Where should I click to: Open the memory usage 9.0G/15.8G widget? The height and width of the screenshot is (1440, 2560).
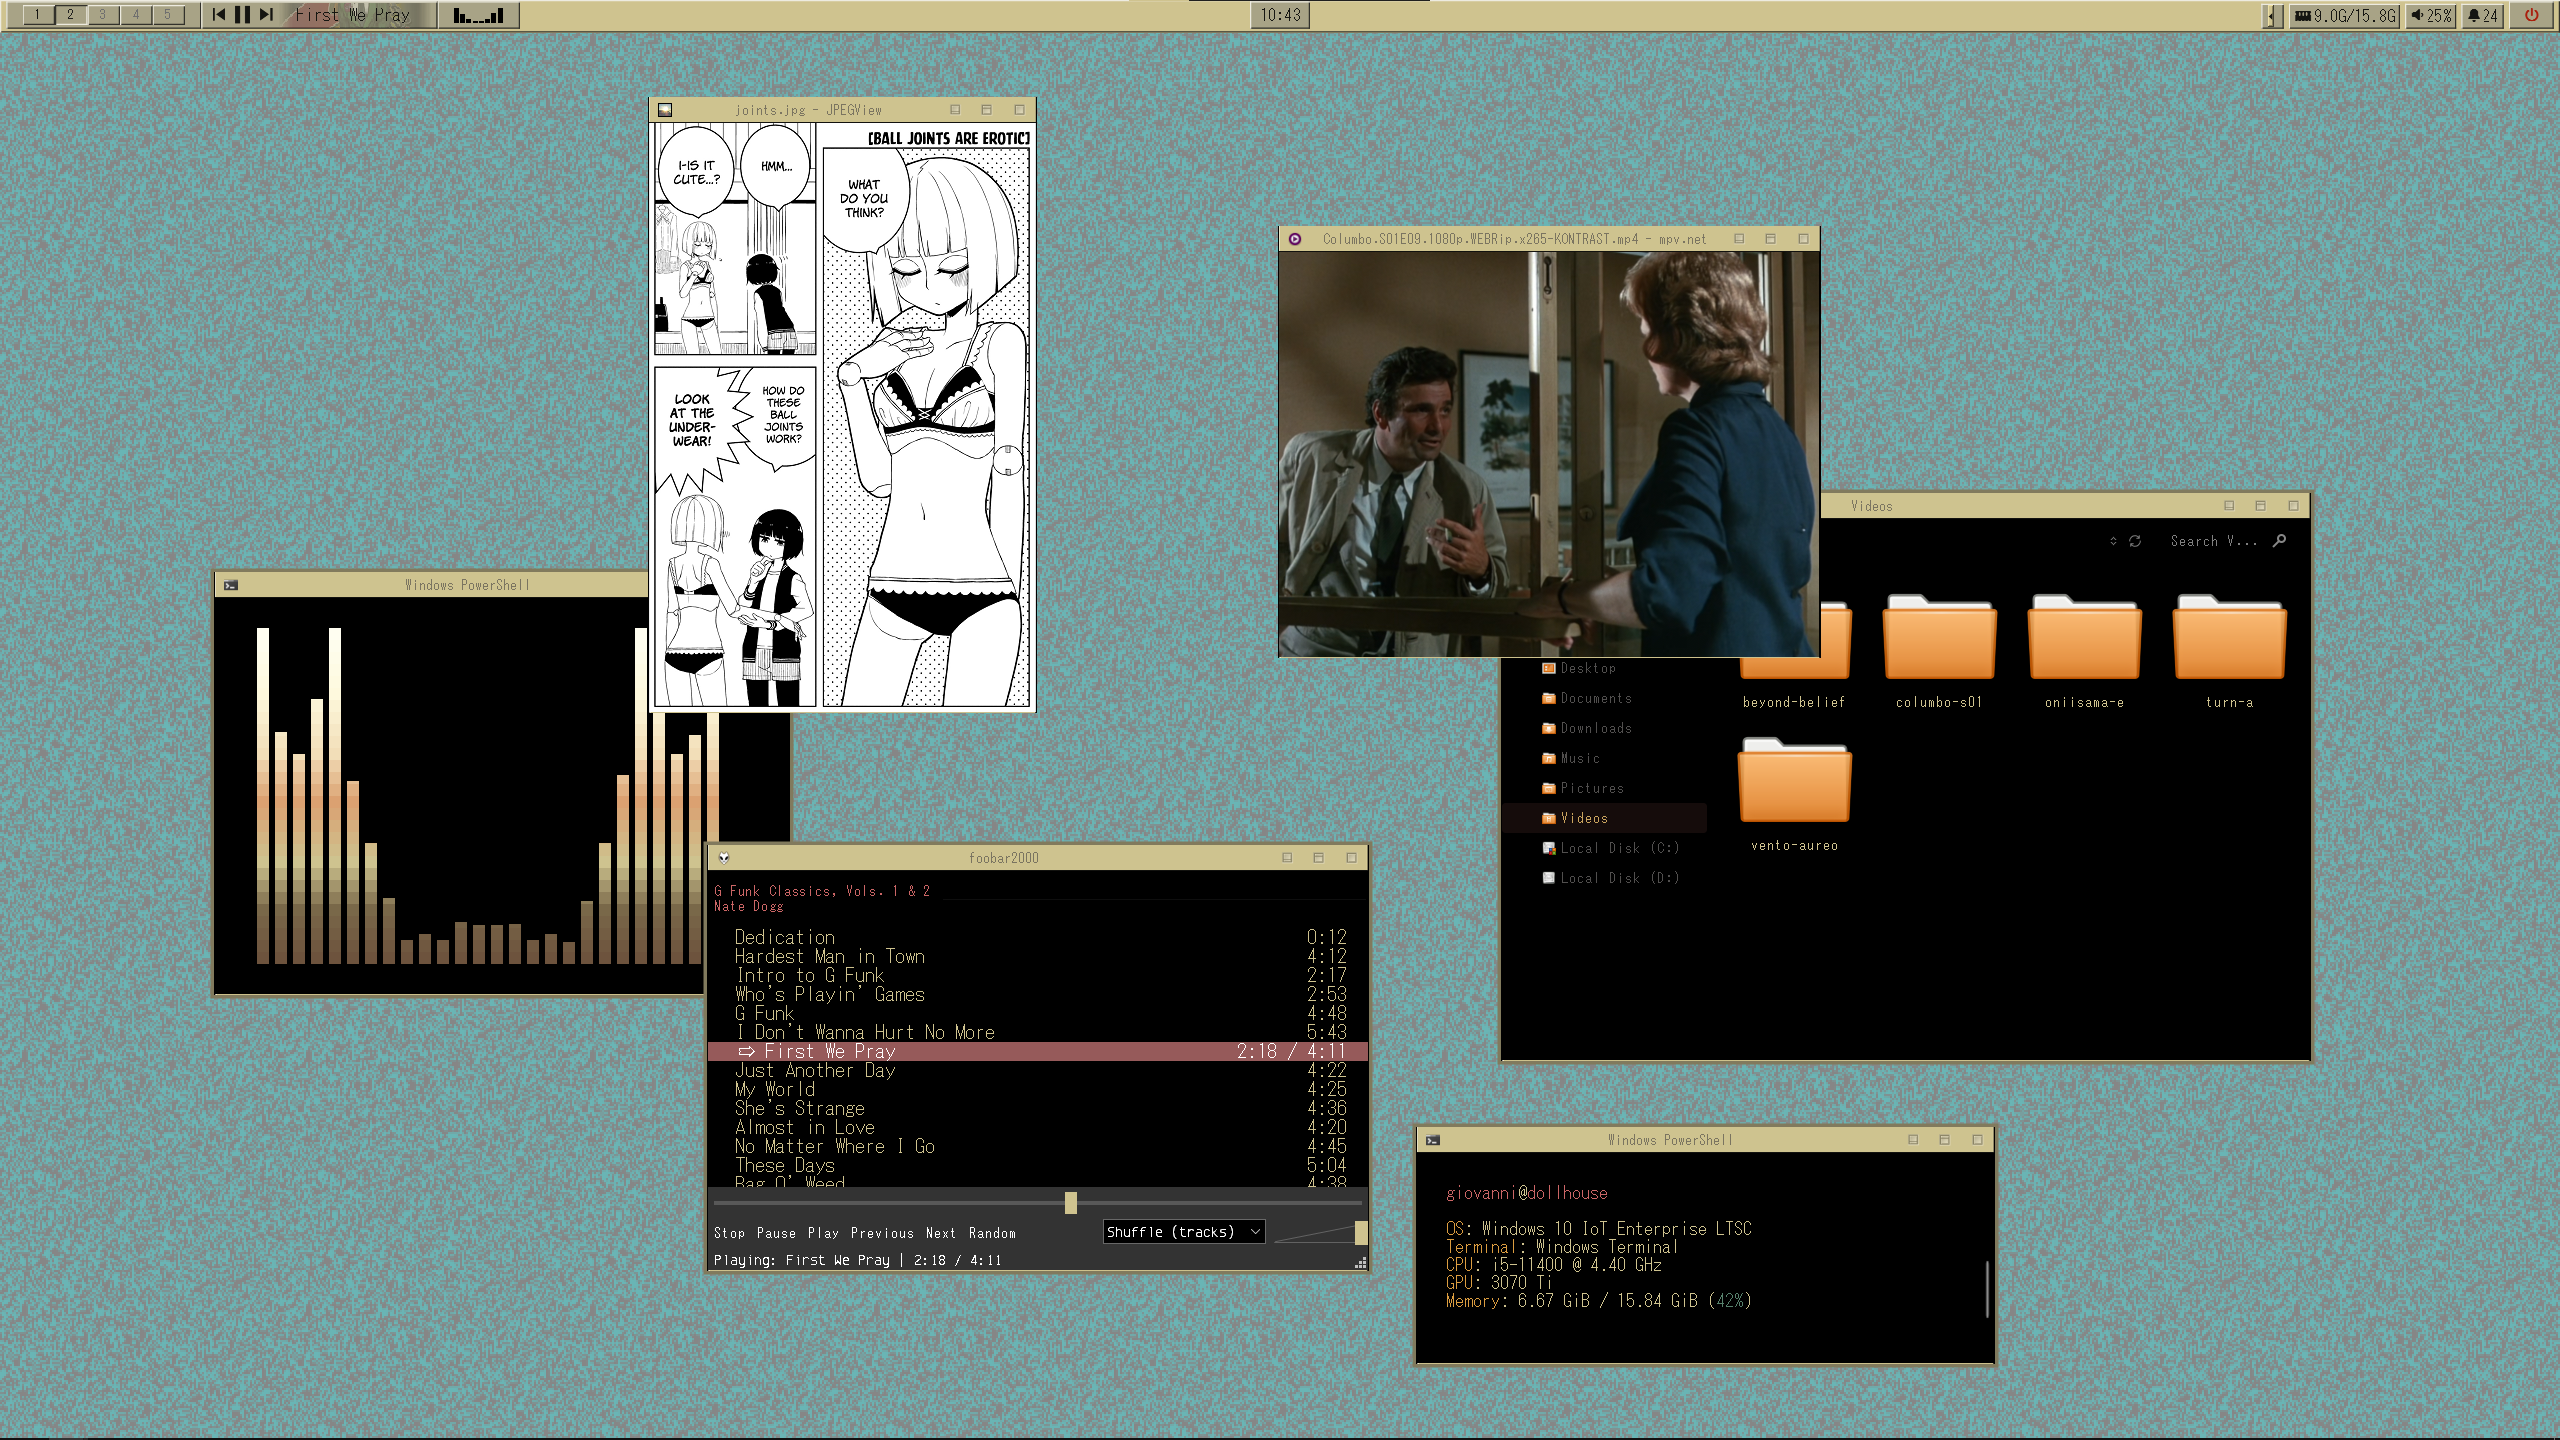tap(2344, 15)
